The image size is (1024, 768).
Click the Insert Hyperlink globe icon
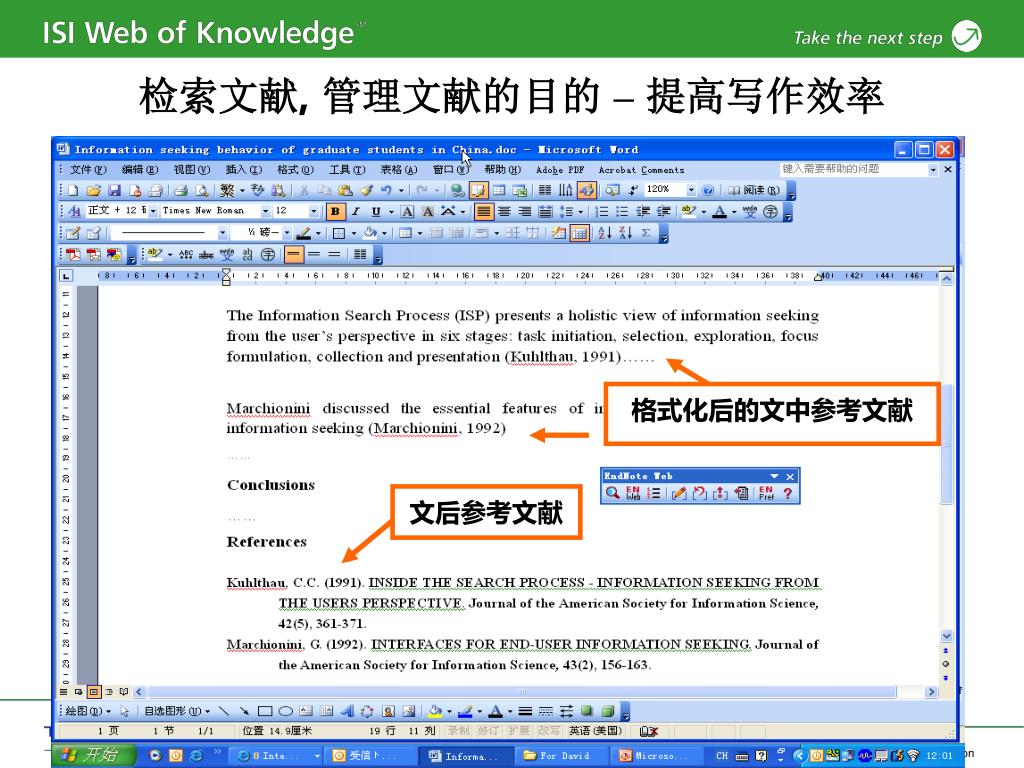457,190
